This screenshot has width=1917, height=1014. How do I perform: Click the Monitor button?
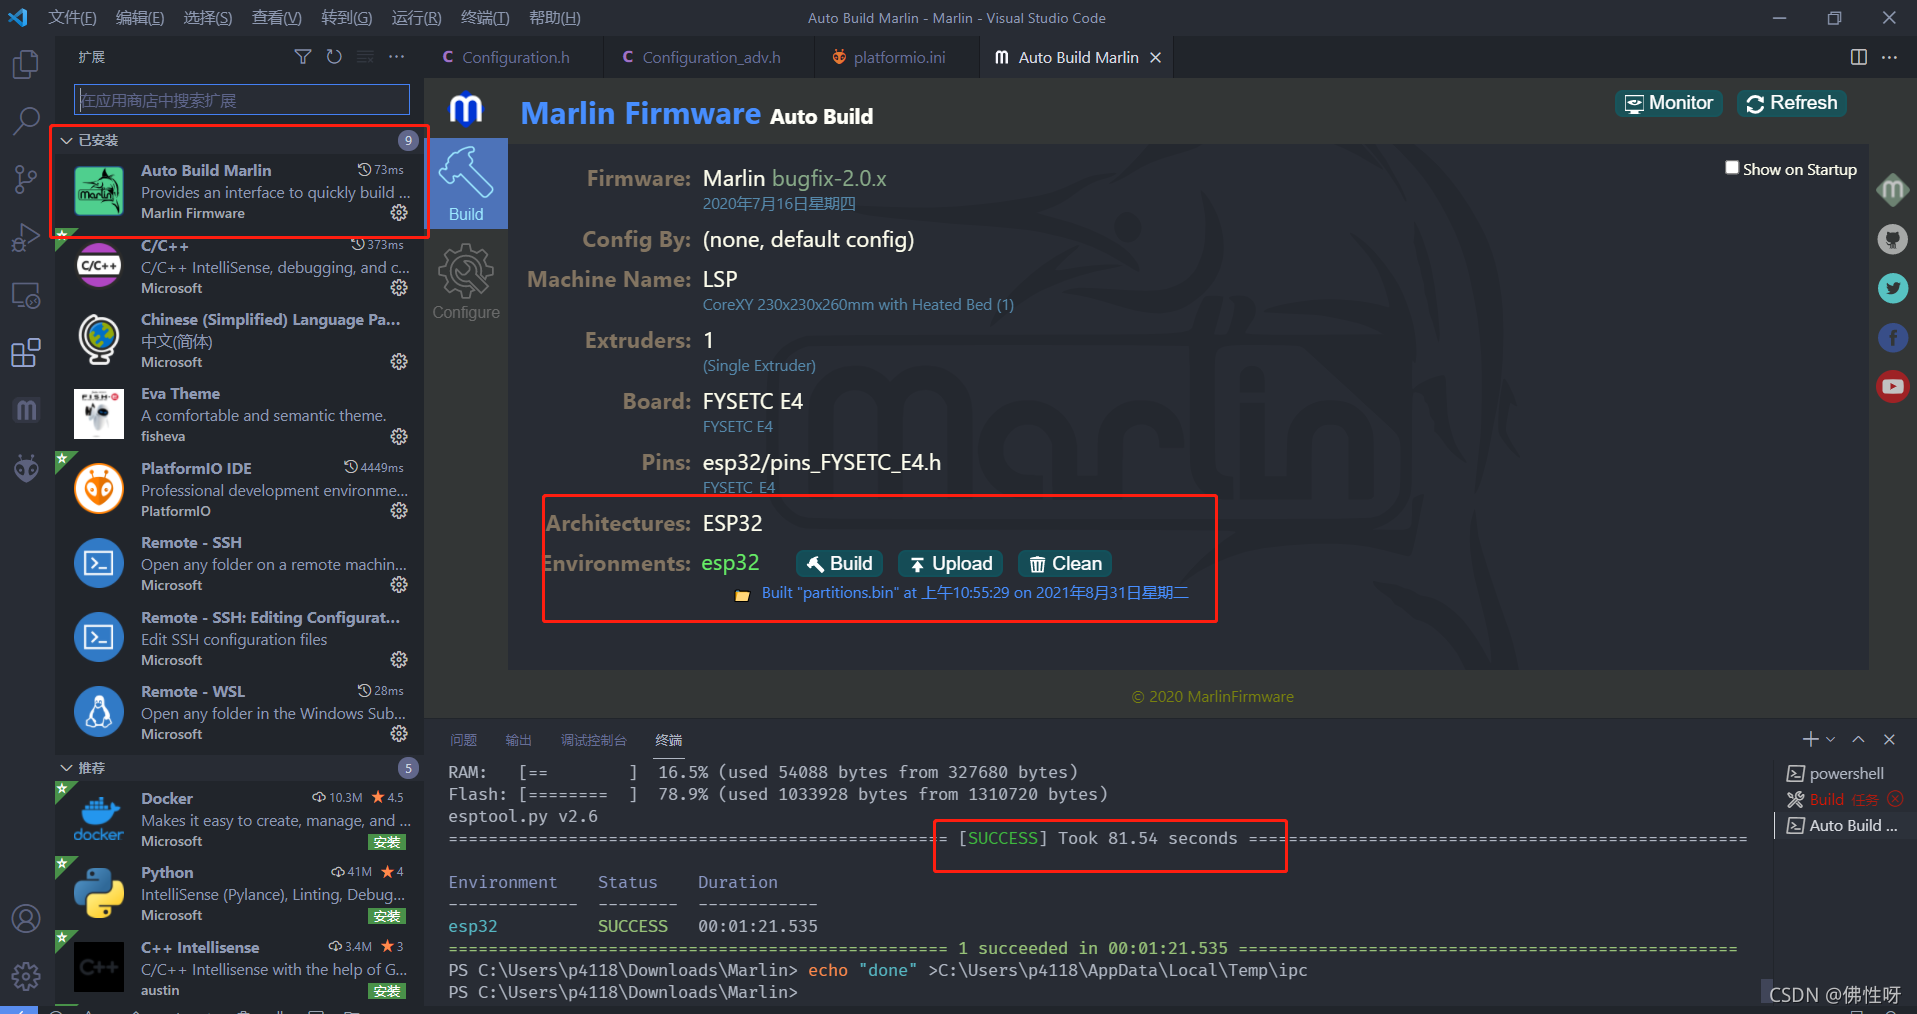point(1668,103)
